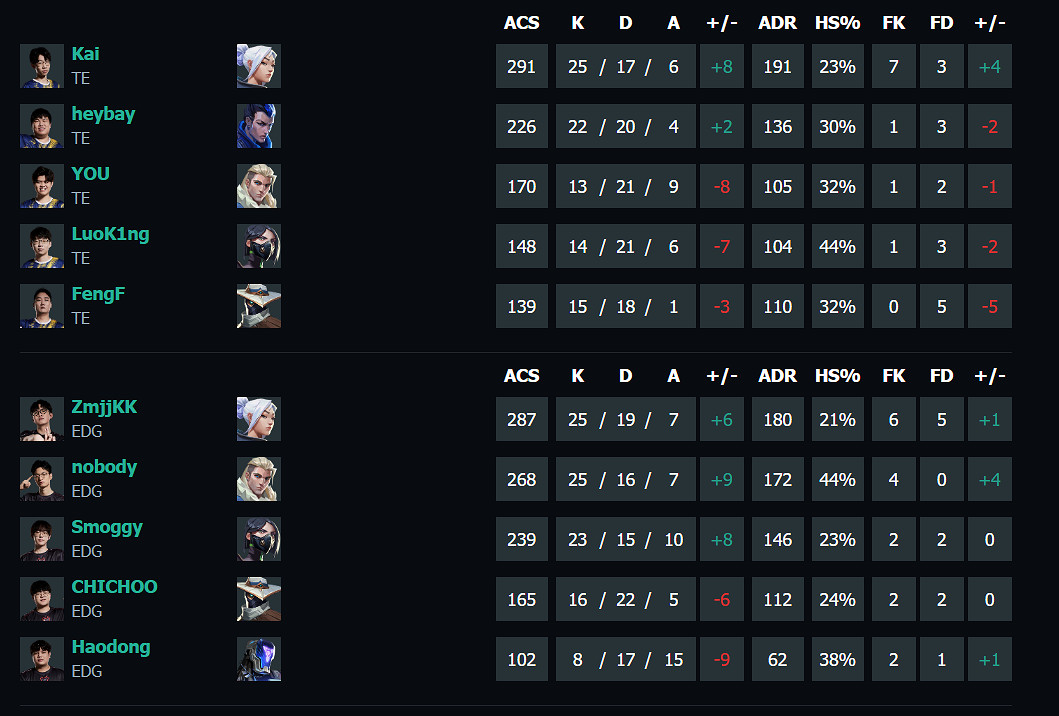Click Kai's ACS value of 291

(x=522, y=67)
